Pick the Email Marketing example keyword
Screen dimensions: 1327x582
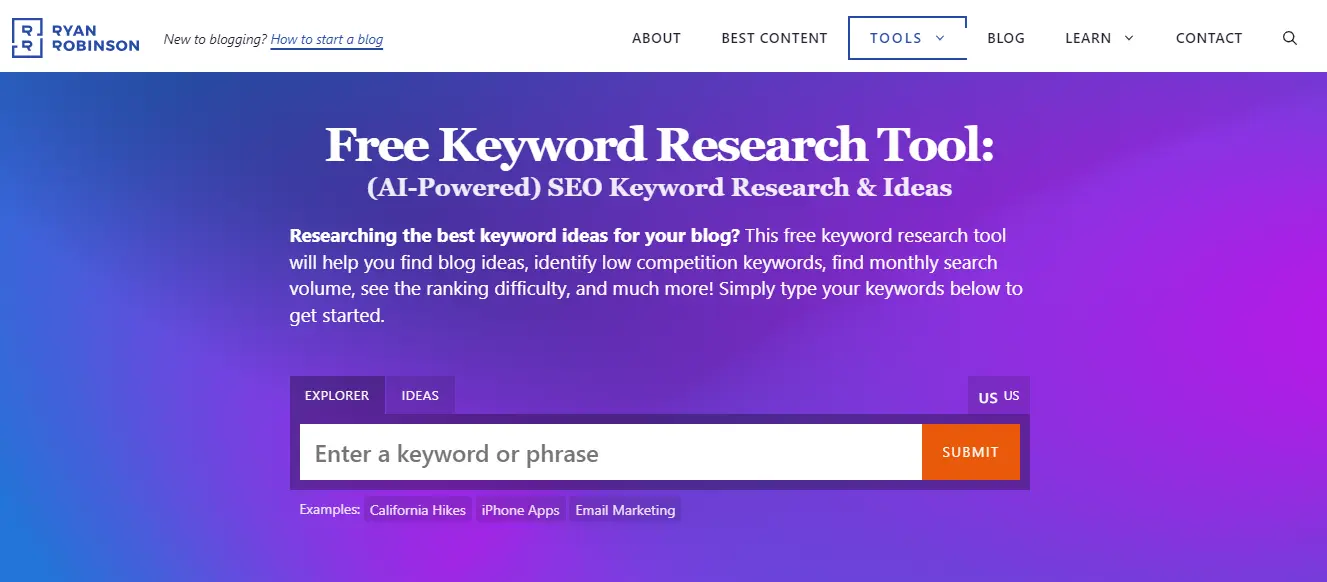[624, 509]
